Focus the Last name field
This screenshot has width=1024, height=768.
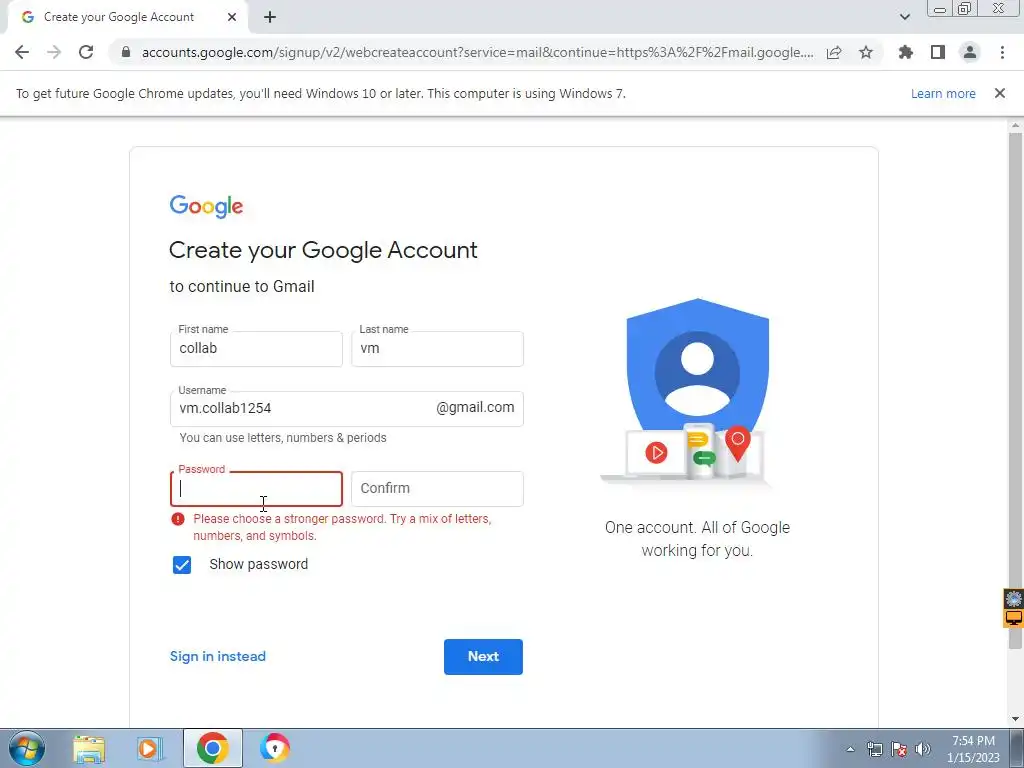pos(437,349)
